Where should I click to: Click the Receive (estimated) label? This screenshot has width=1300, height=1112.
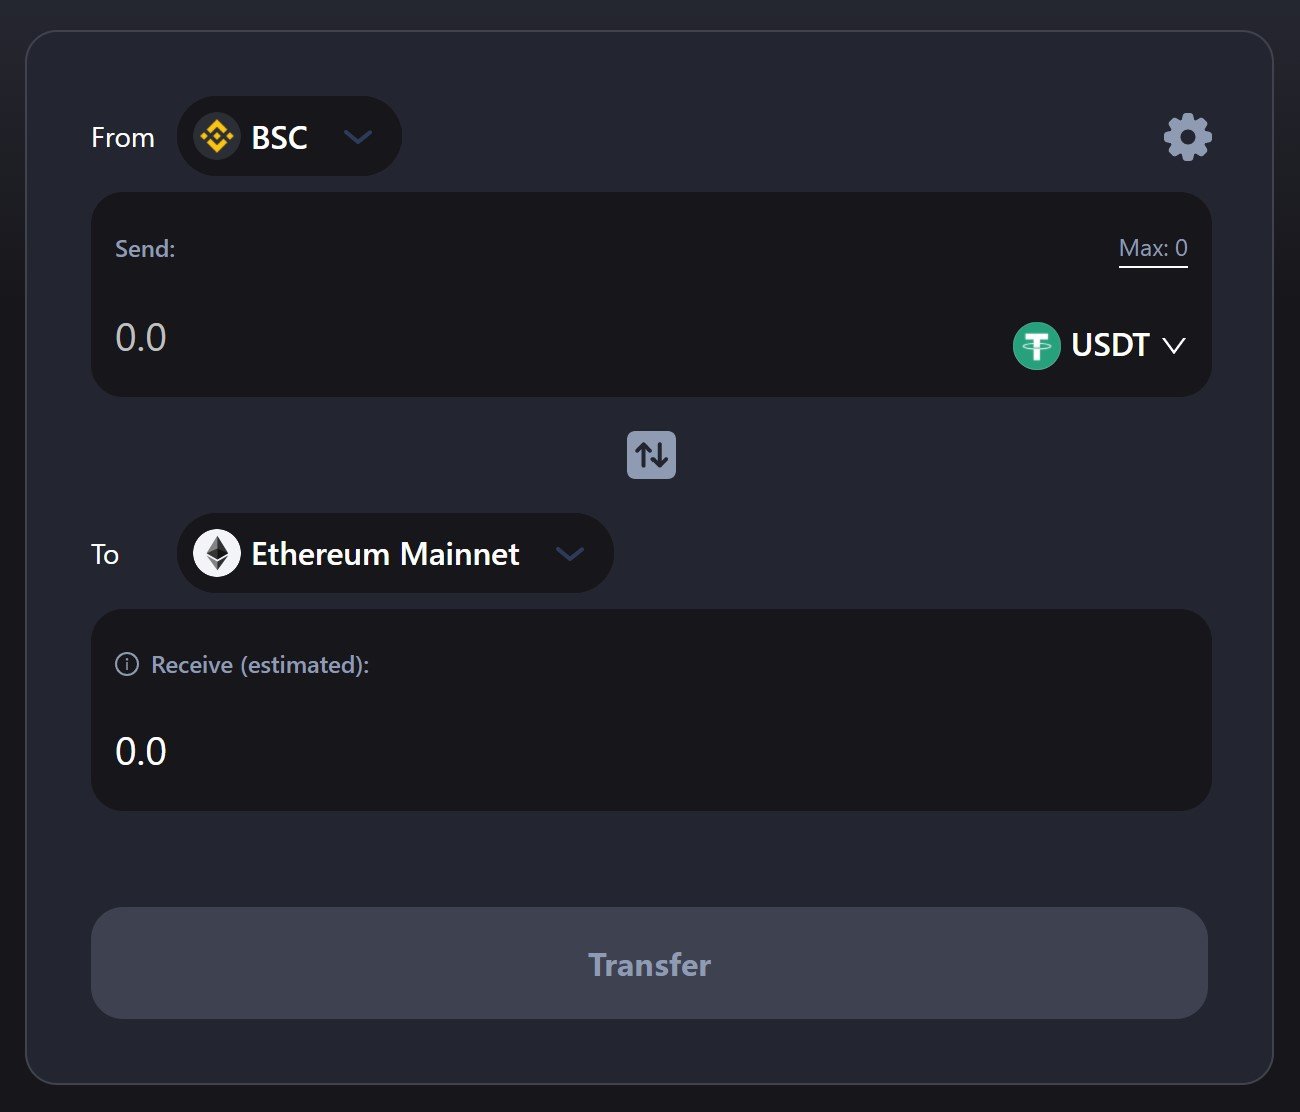pyautogui.click(x=260, y=665)
